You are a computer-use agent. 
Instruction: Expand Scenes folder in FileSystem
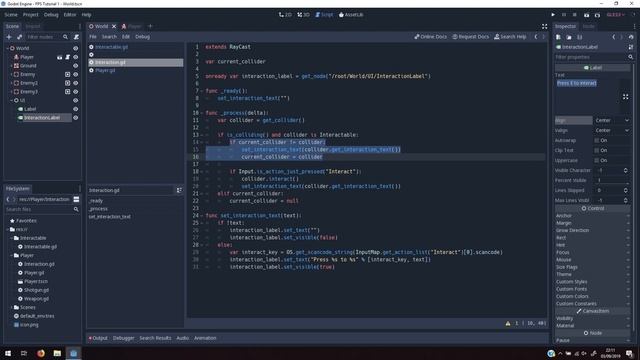(11, 307)
